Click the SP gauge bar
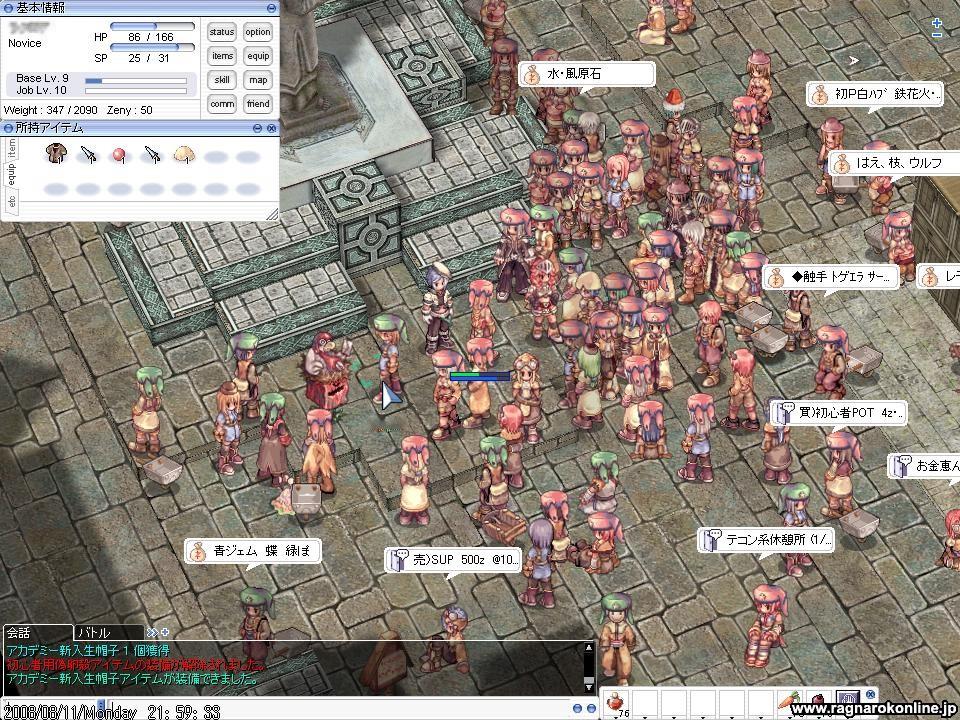The width and height of the screenshot is (960, 720). pos(152,47)
